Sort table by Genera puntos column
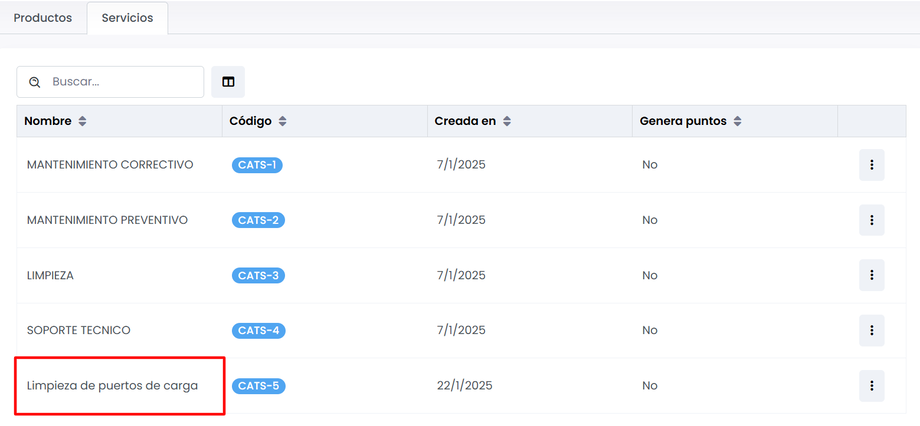Screen dimensions: 920x426 click(737, 121)
